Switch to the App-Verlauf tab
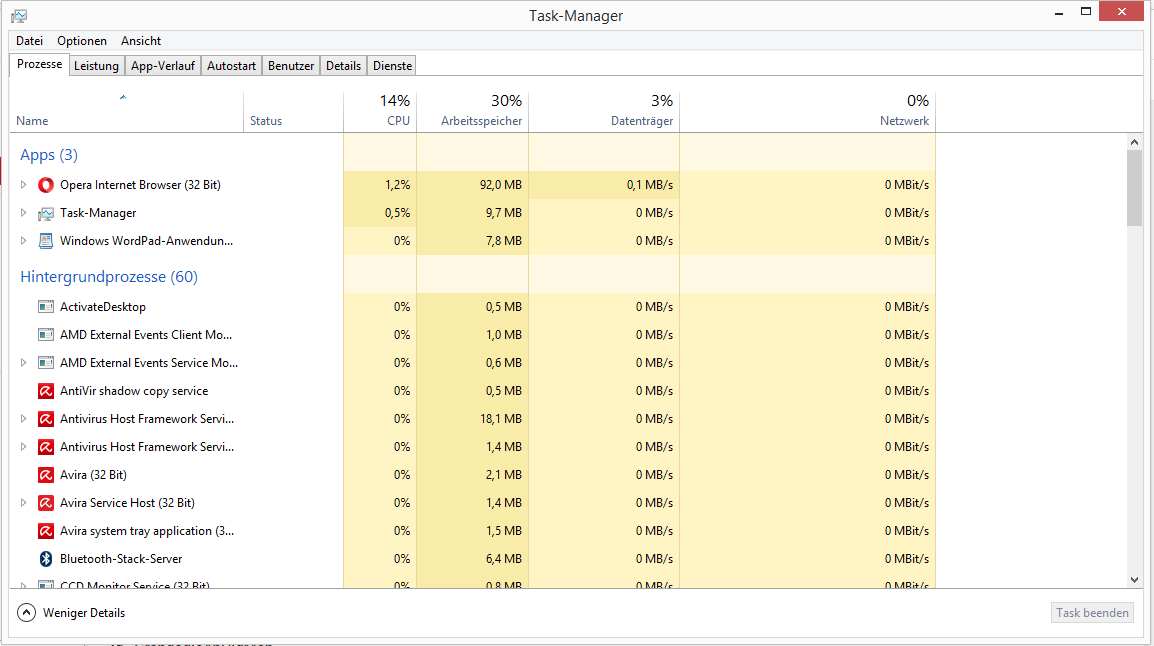 (x=163, y=65)
